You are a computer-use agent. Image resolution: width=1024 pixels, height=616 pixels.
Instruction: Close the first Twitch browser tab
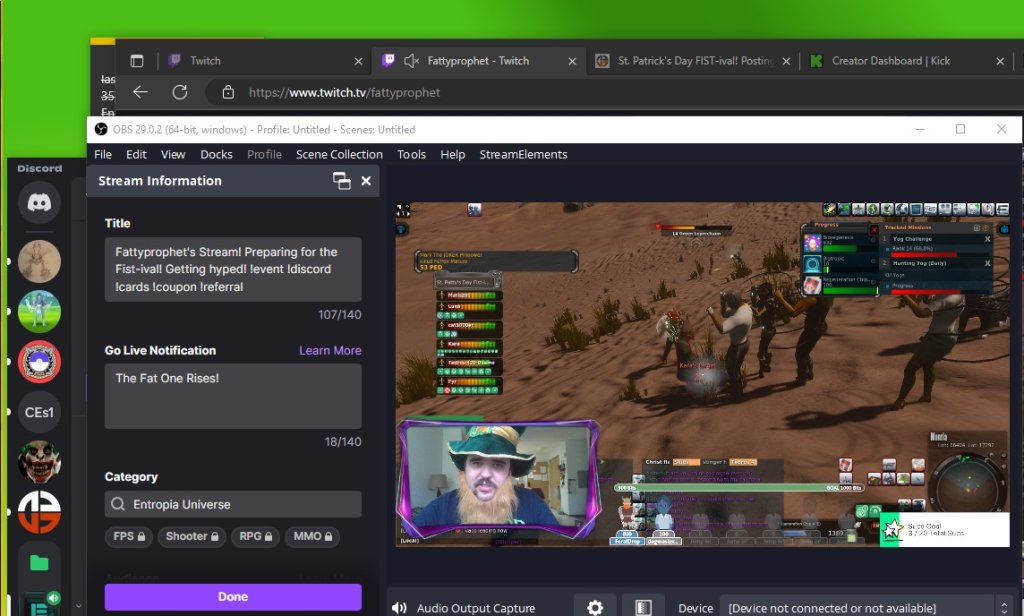point(358,61)
